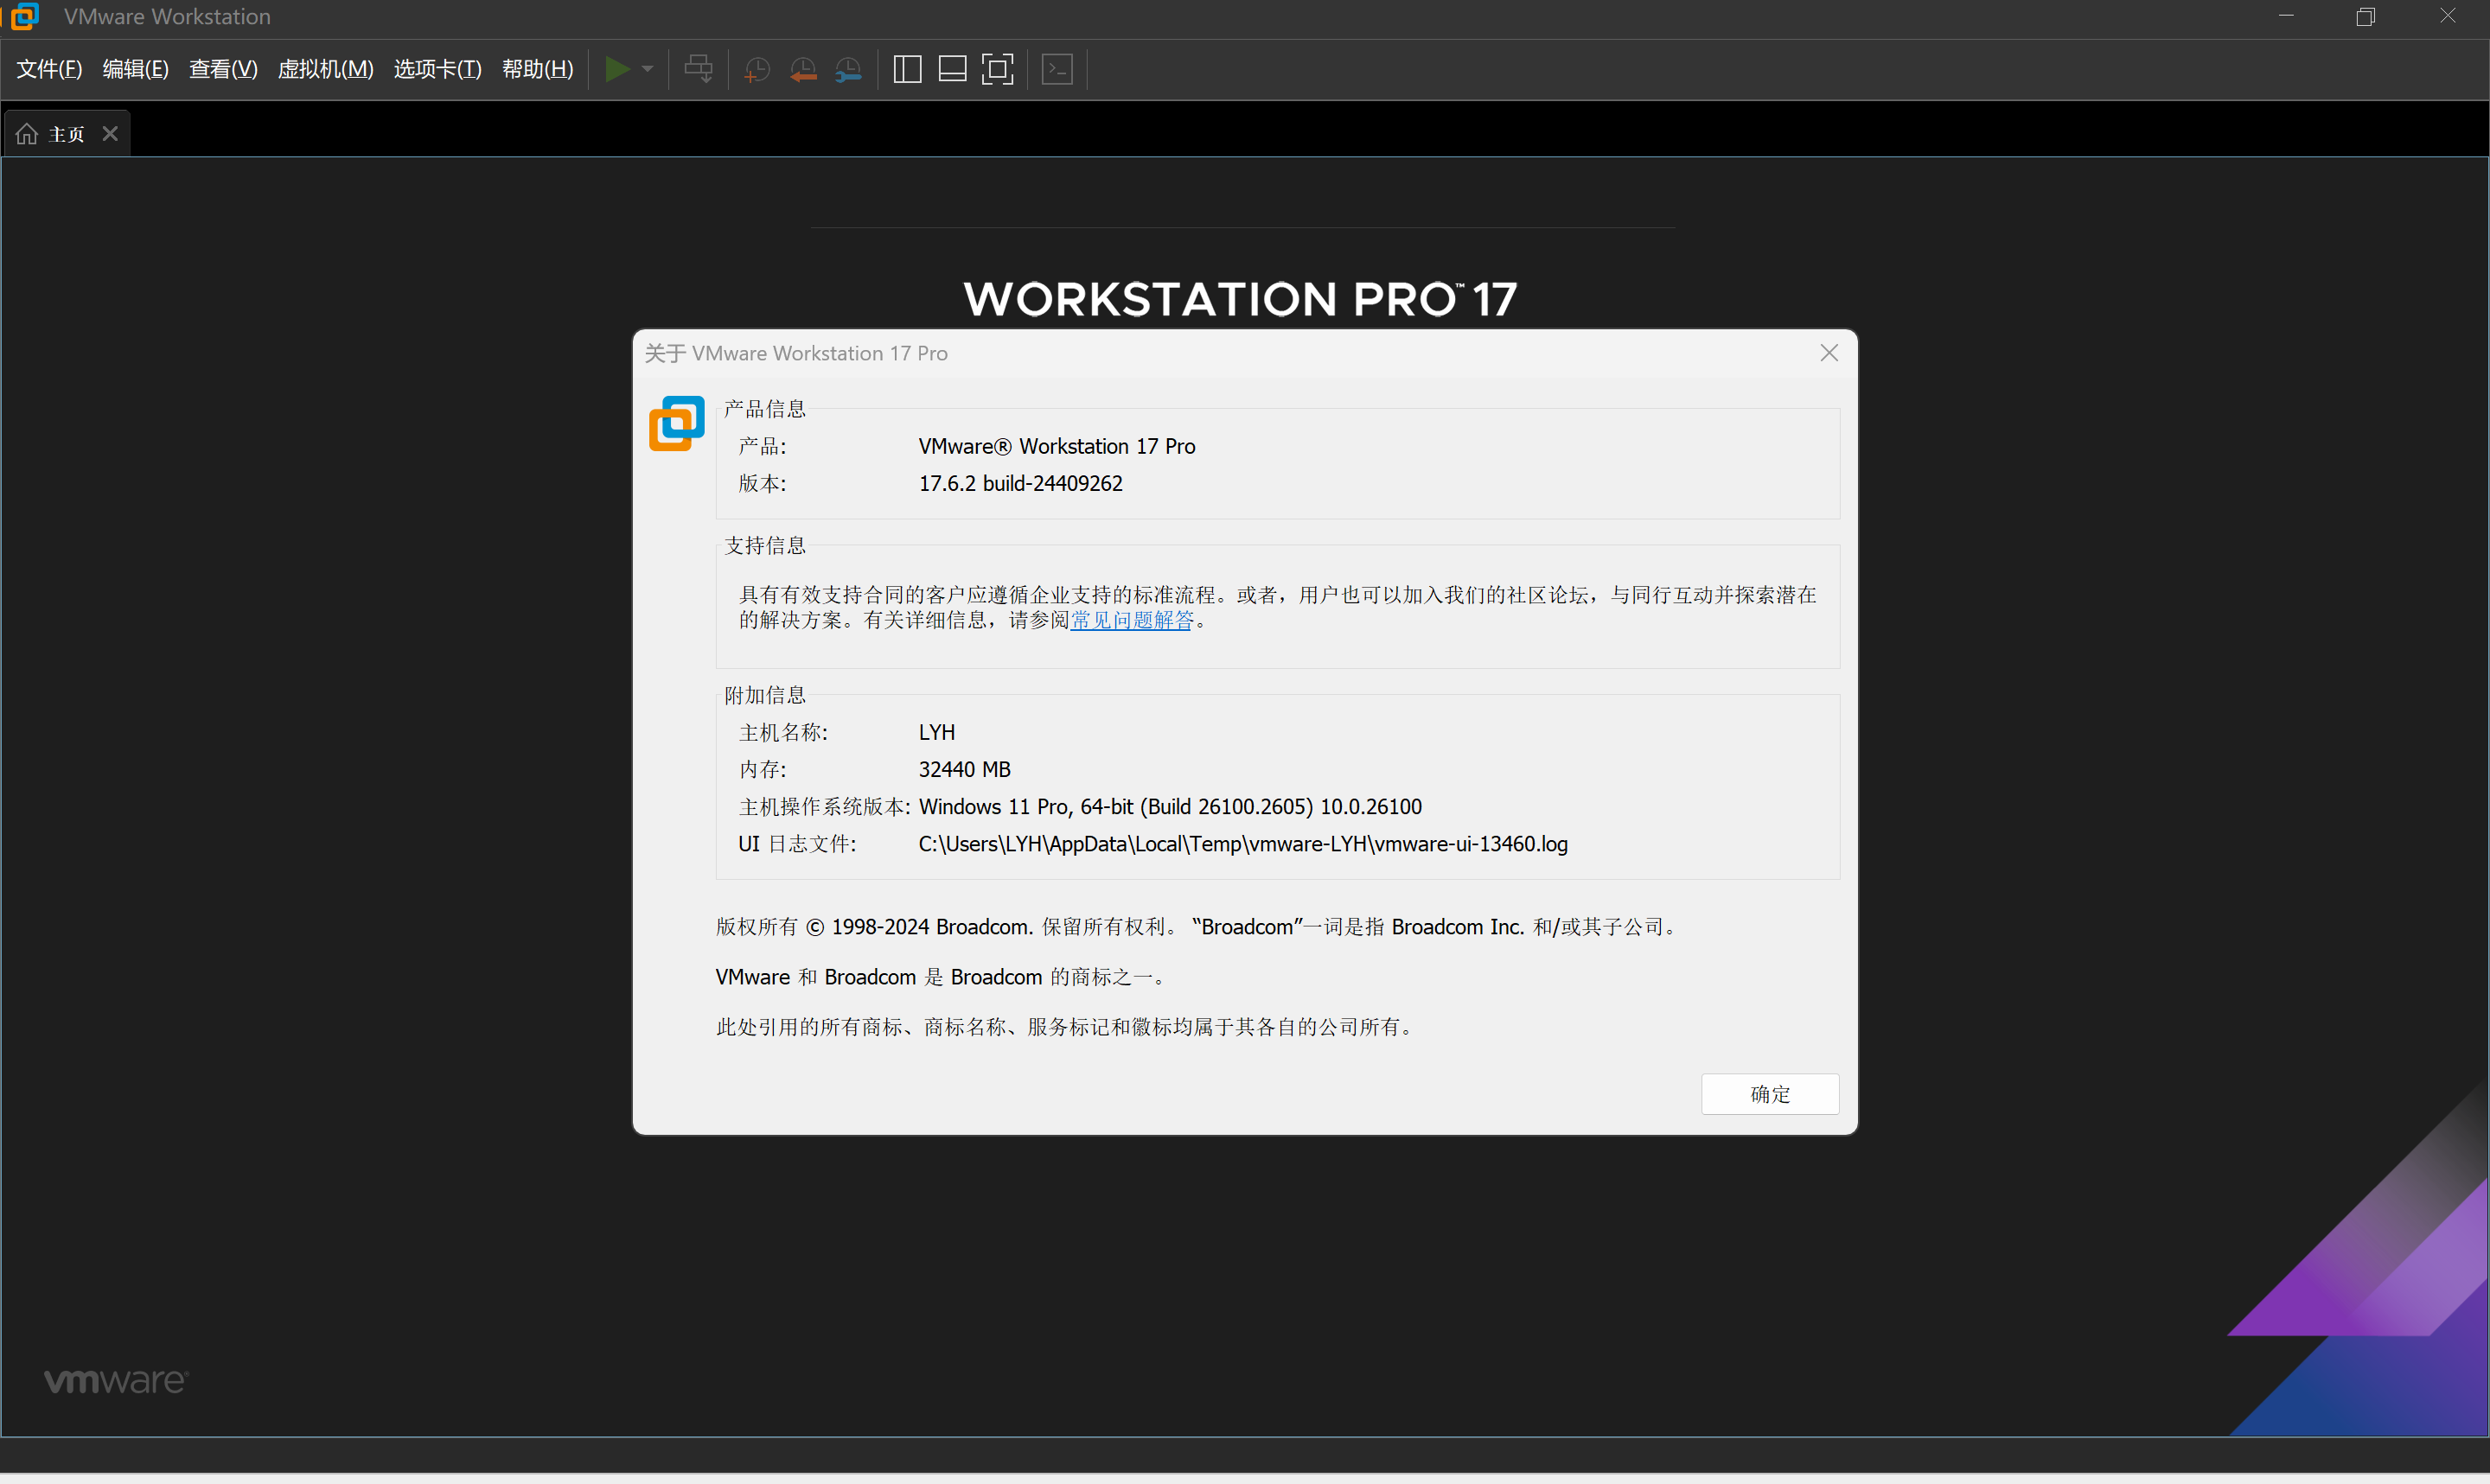Close the VMware Workstation main window

2447,16
